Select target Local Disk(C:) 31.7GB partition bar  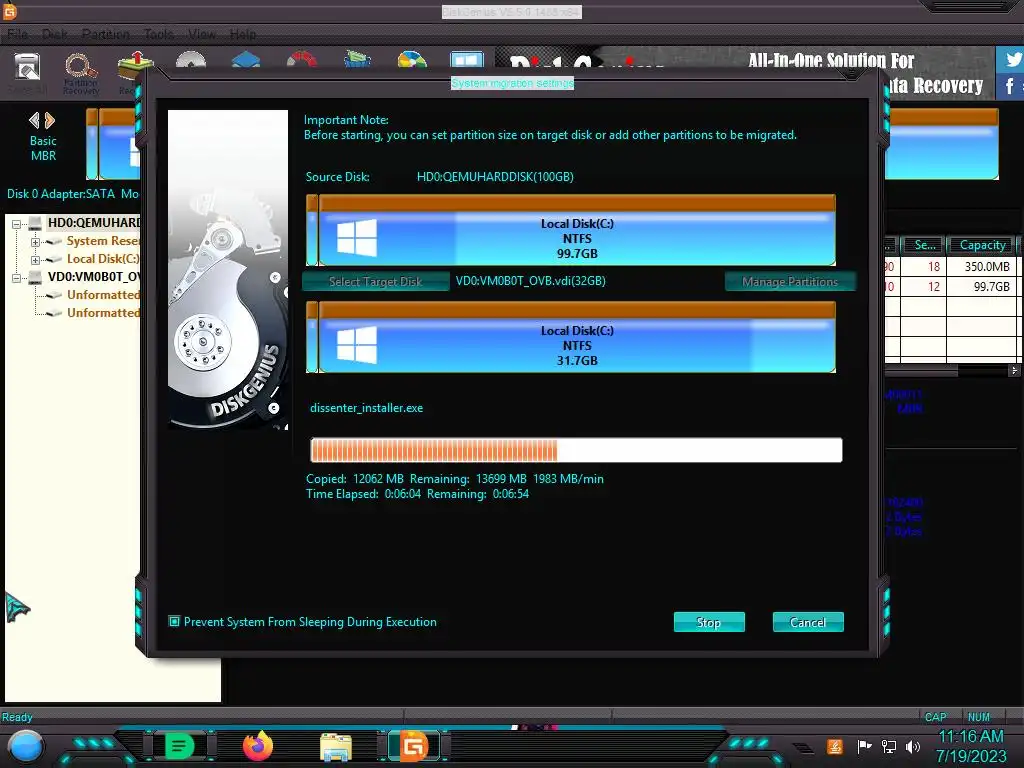click(577, 337)
